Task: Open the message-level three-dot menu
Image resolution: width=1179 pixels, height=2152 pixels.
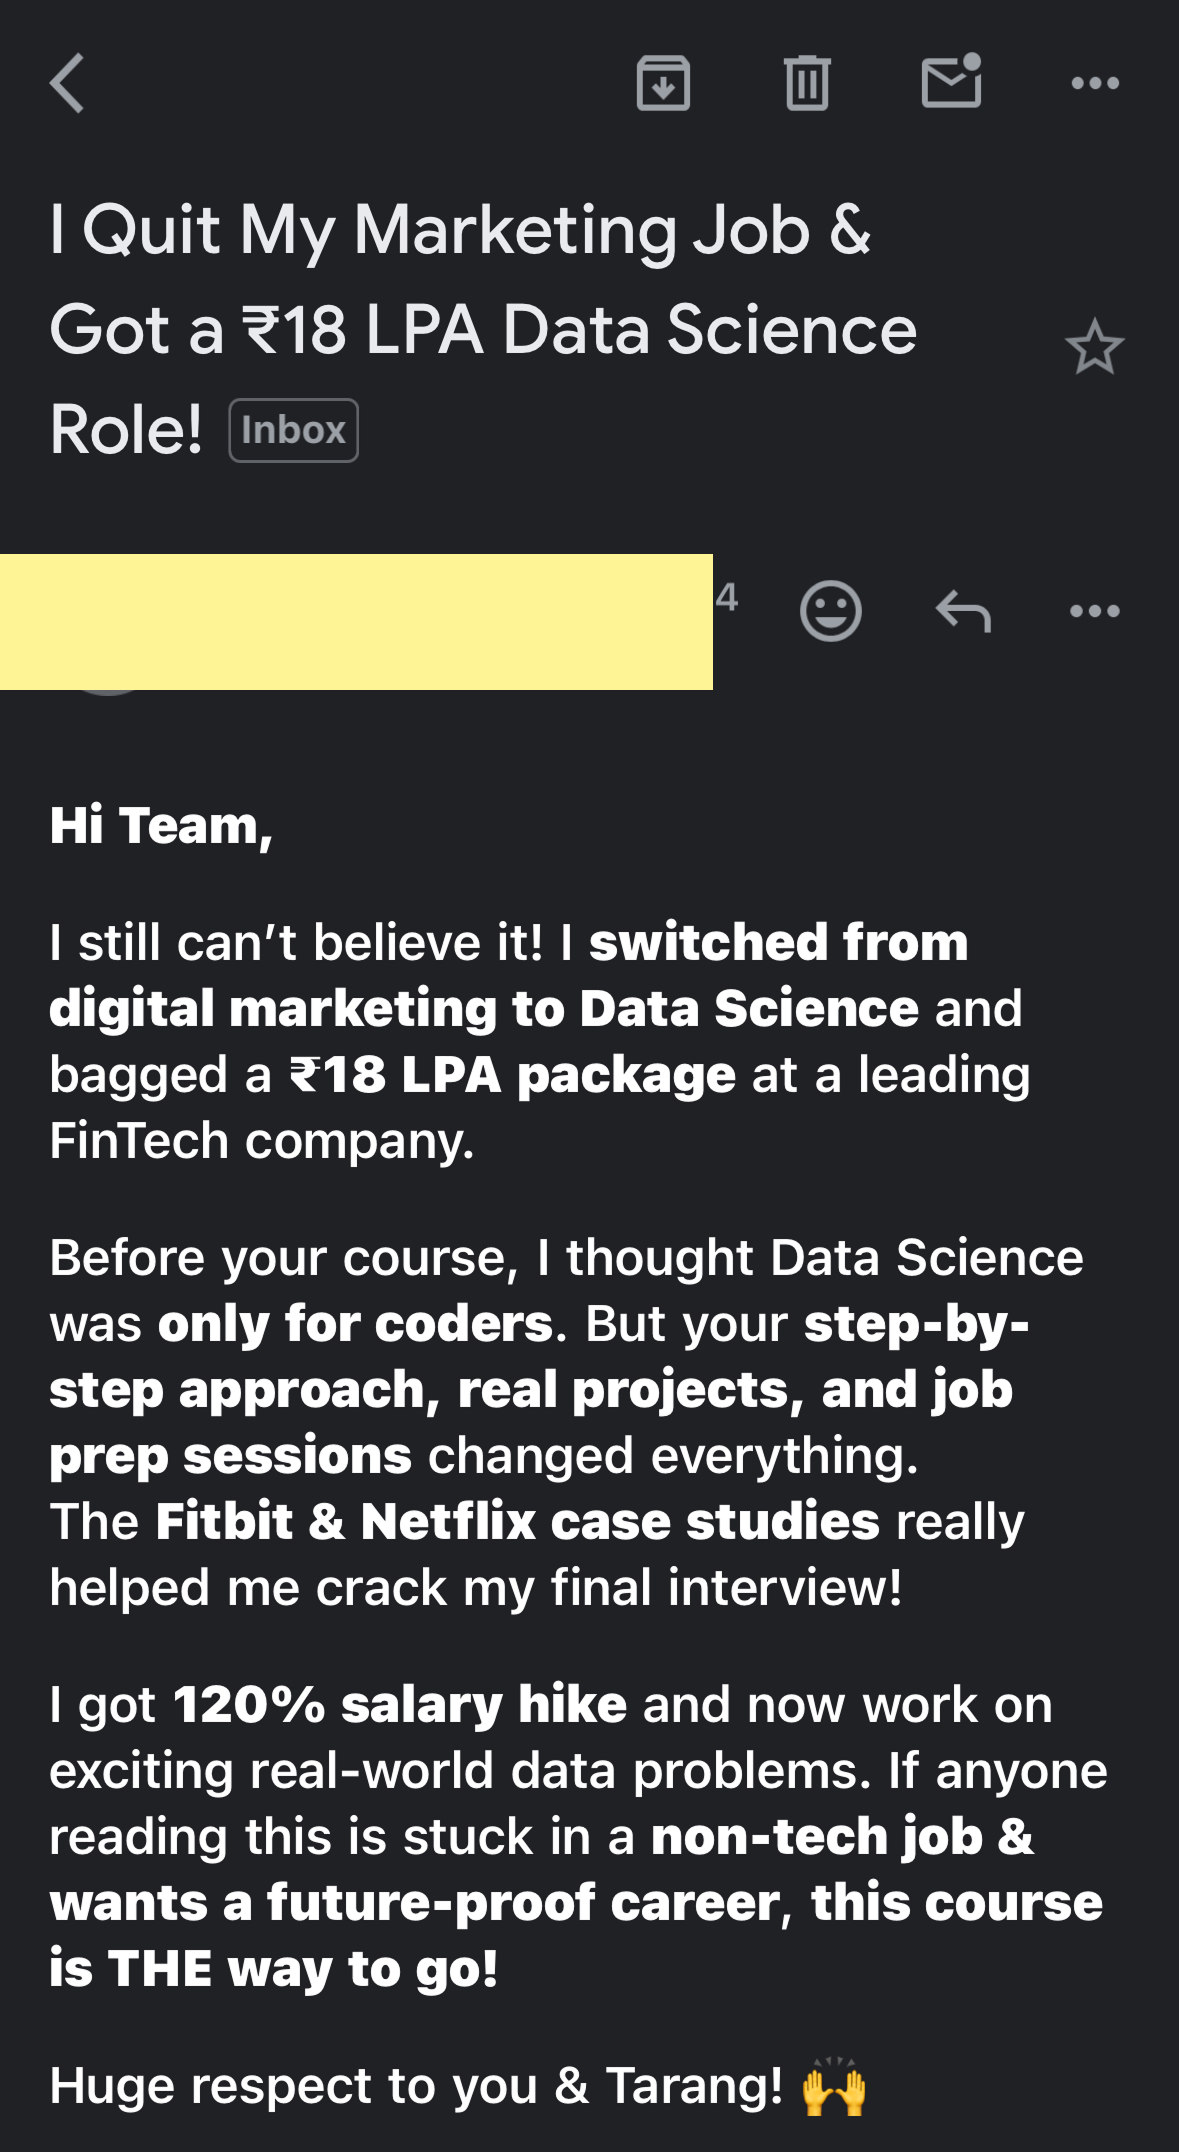Action: 1095,610
